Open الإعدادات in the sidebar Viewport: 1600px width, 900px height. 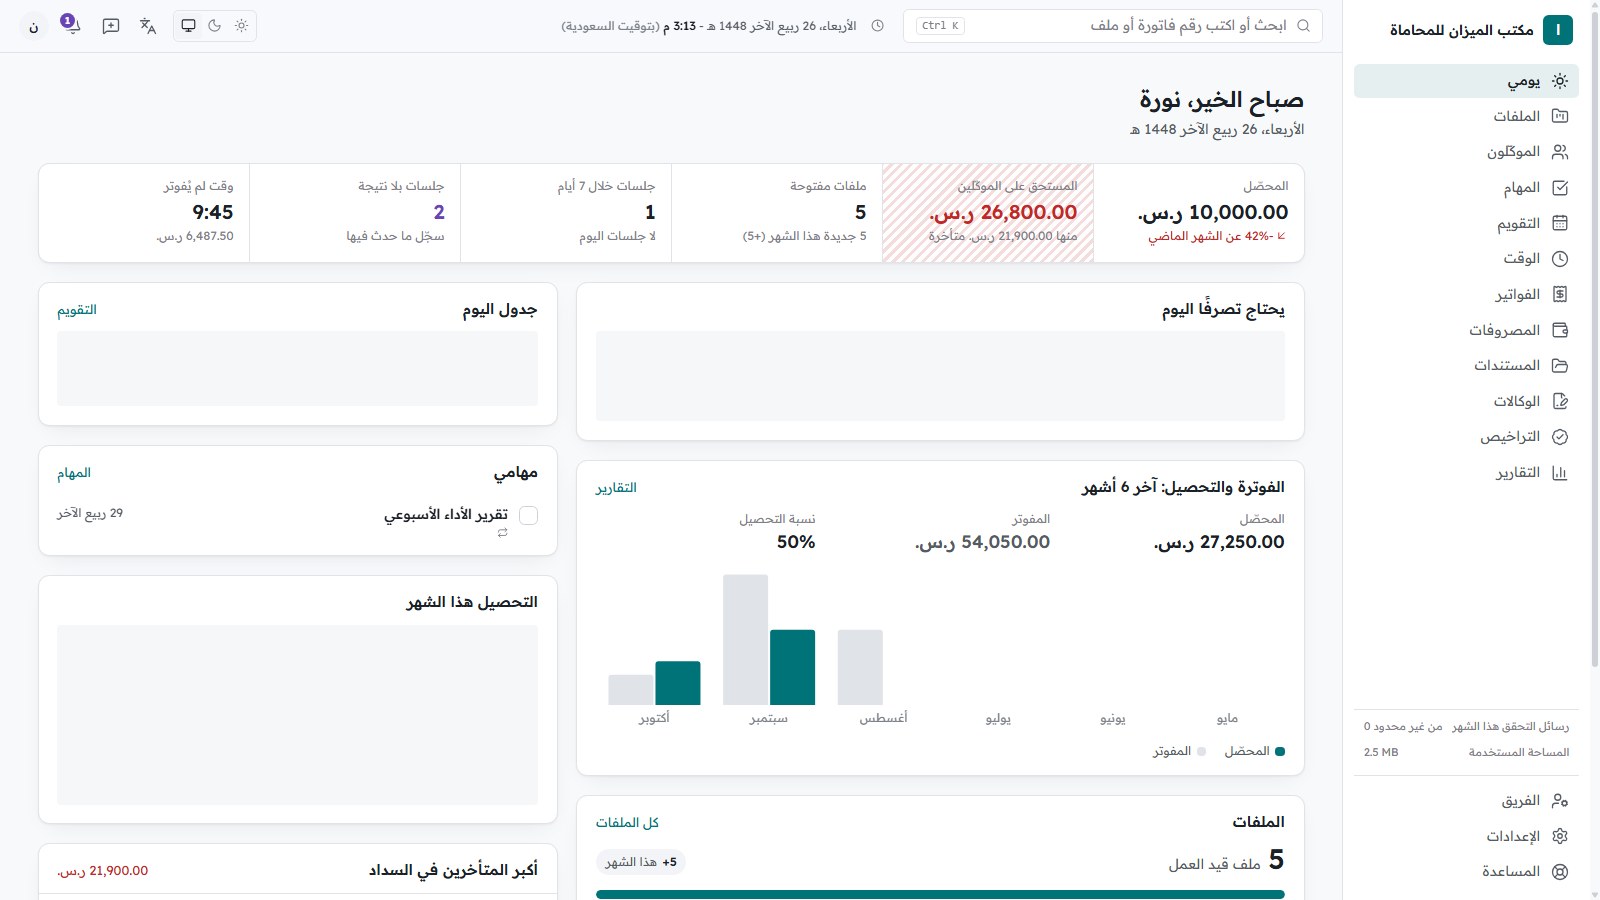click(x=1466, y=836)
